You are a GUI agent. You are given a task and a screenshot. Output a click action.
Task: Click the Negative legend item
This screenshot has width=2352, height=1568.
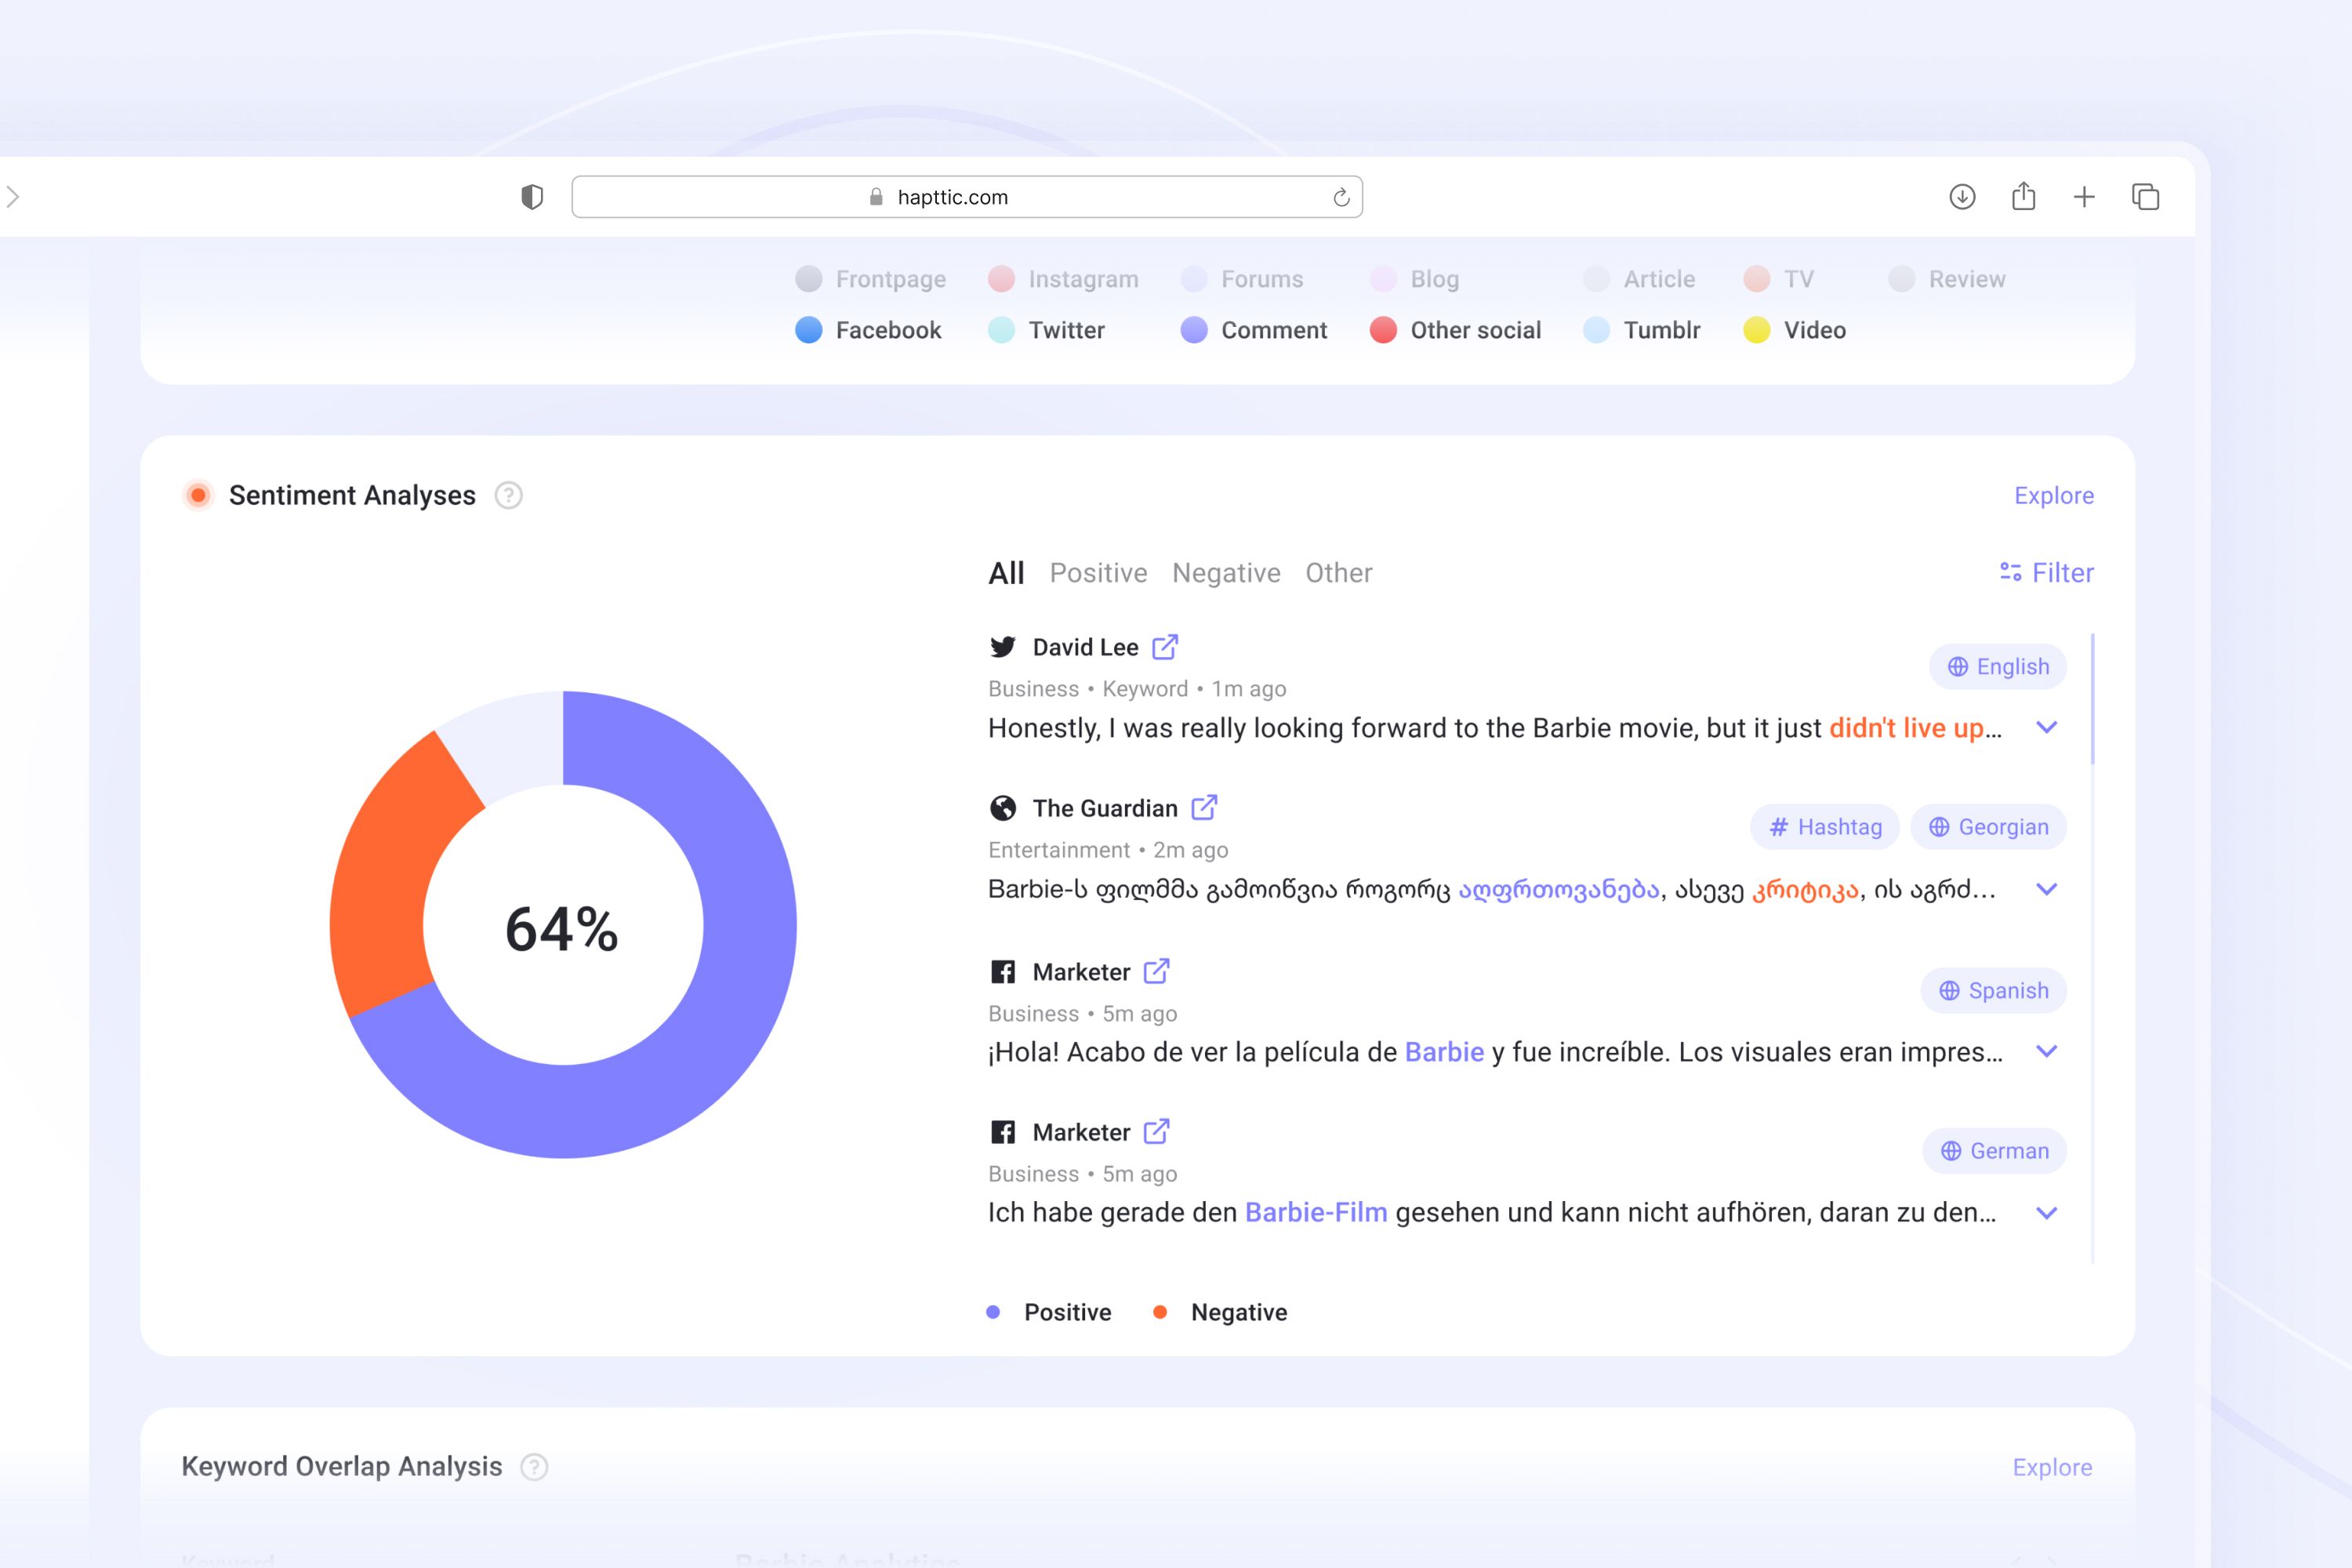[x=1220, y=1312]
